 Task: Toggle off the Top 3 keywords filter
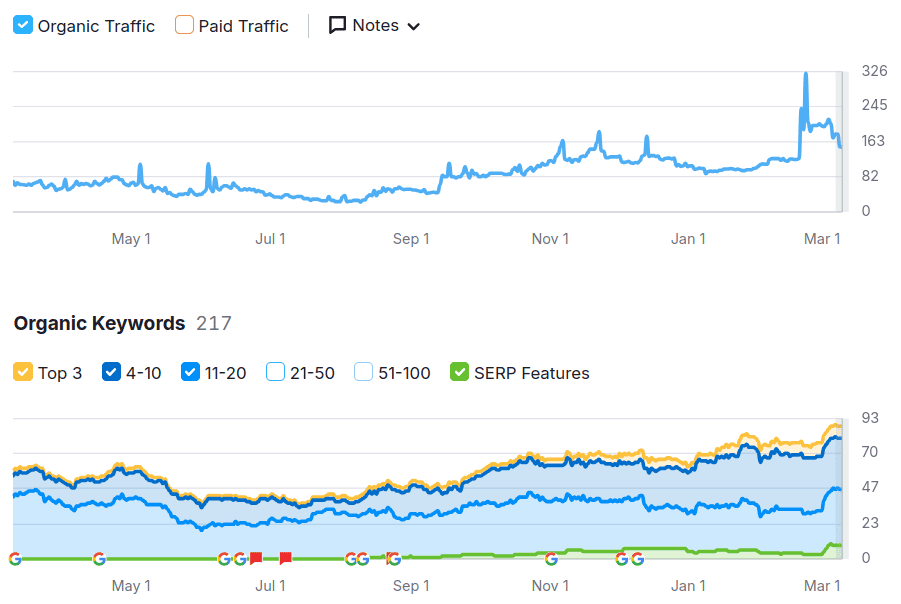coord(21,371)
